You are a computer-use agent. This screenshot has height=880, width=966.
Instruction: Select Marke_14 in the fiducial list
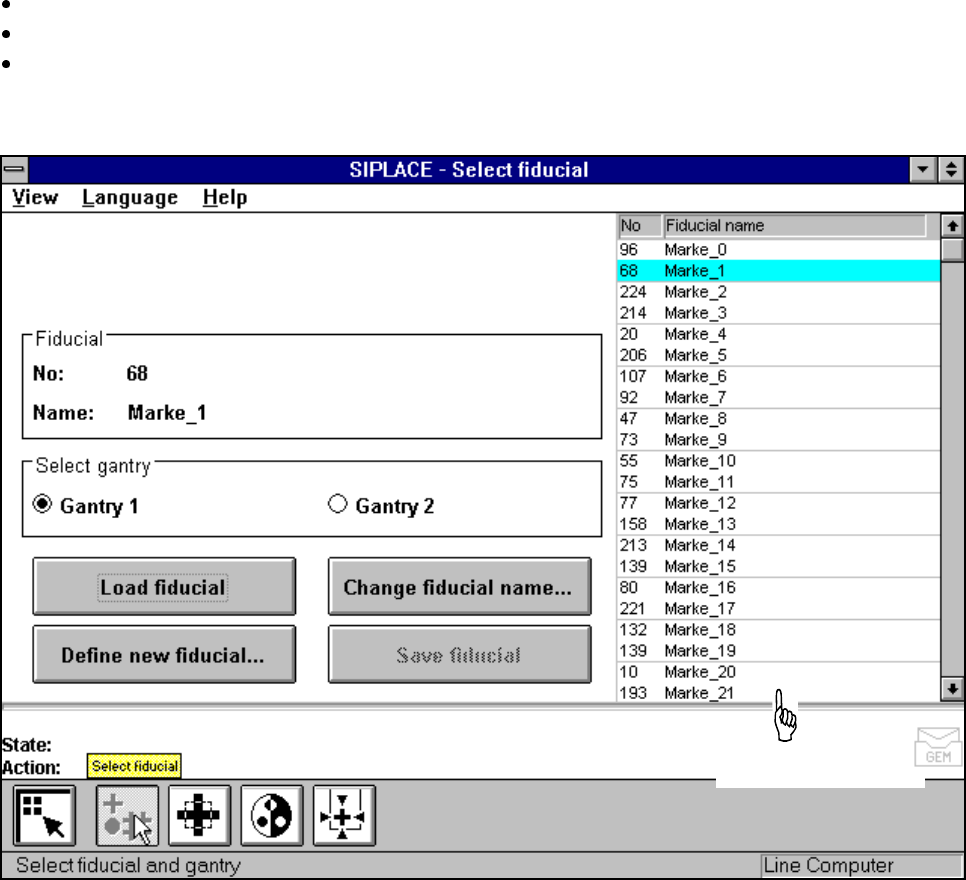click(778, 545)
